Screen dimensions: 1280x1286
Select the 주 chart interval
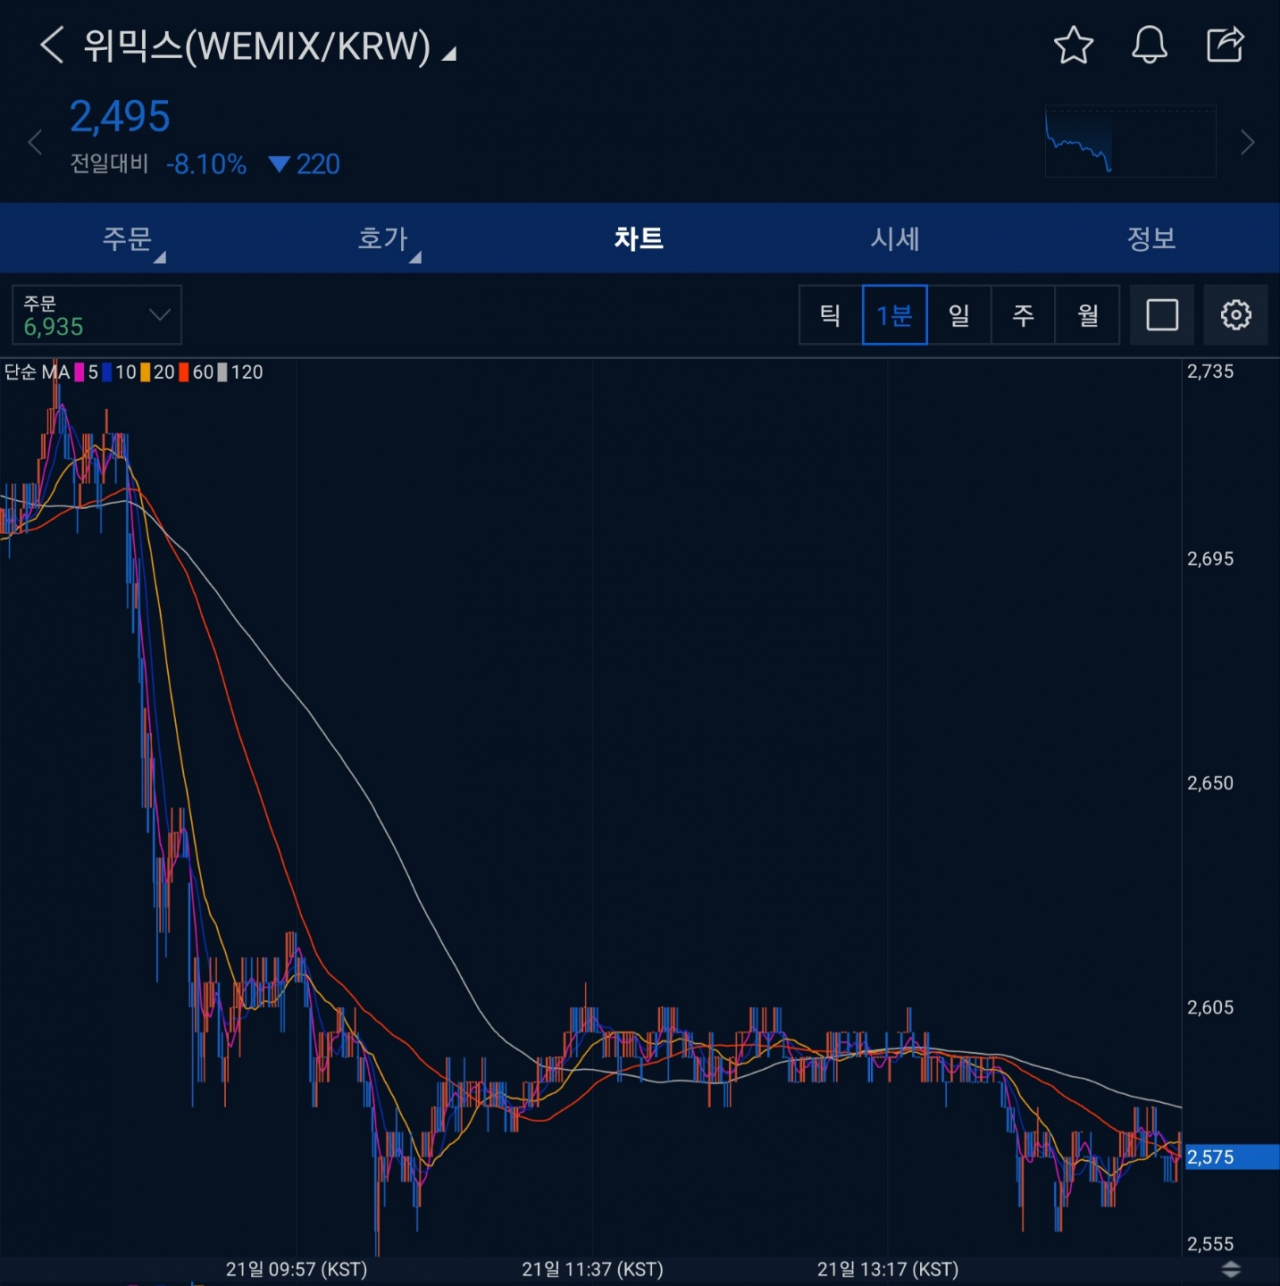(1023, 315)
